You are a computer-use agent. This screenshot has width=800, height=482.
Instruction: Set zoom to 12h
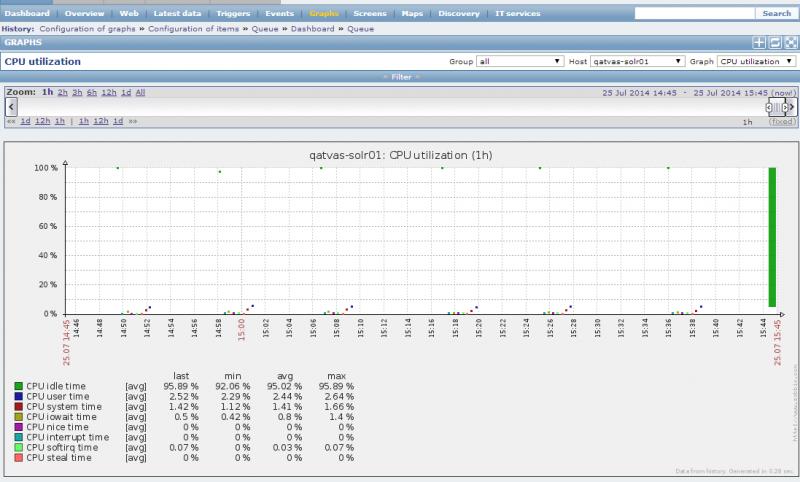[x=109, y=92]
